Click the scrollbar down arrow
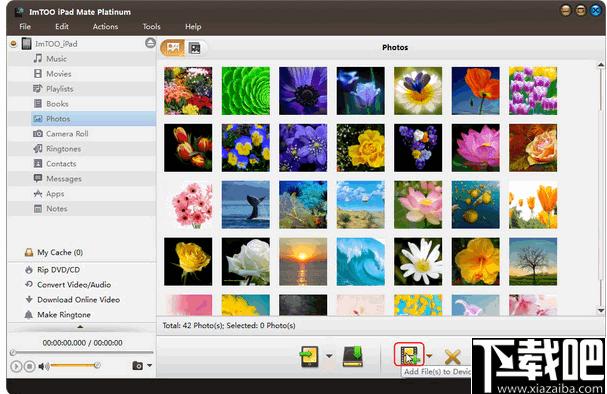The image size is (607, 394). (x=601, y=310)
